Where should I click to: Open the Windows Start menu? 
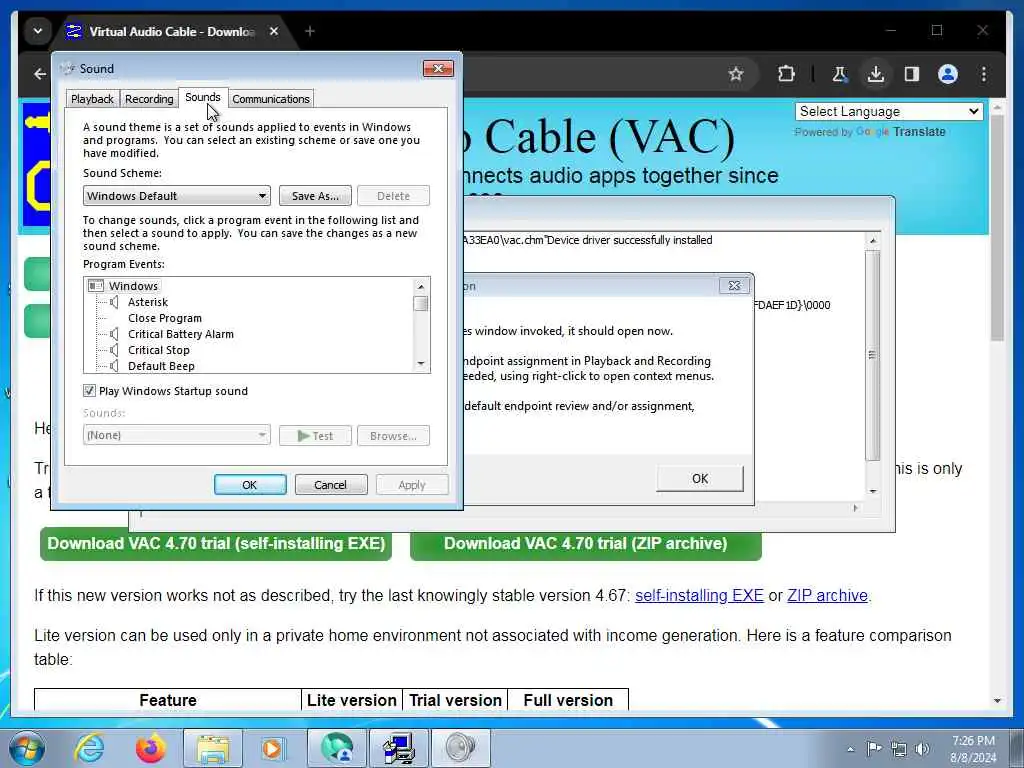click(x=27, y=748)
